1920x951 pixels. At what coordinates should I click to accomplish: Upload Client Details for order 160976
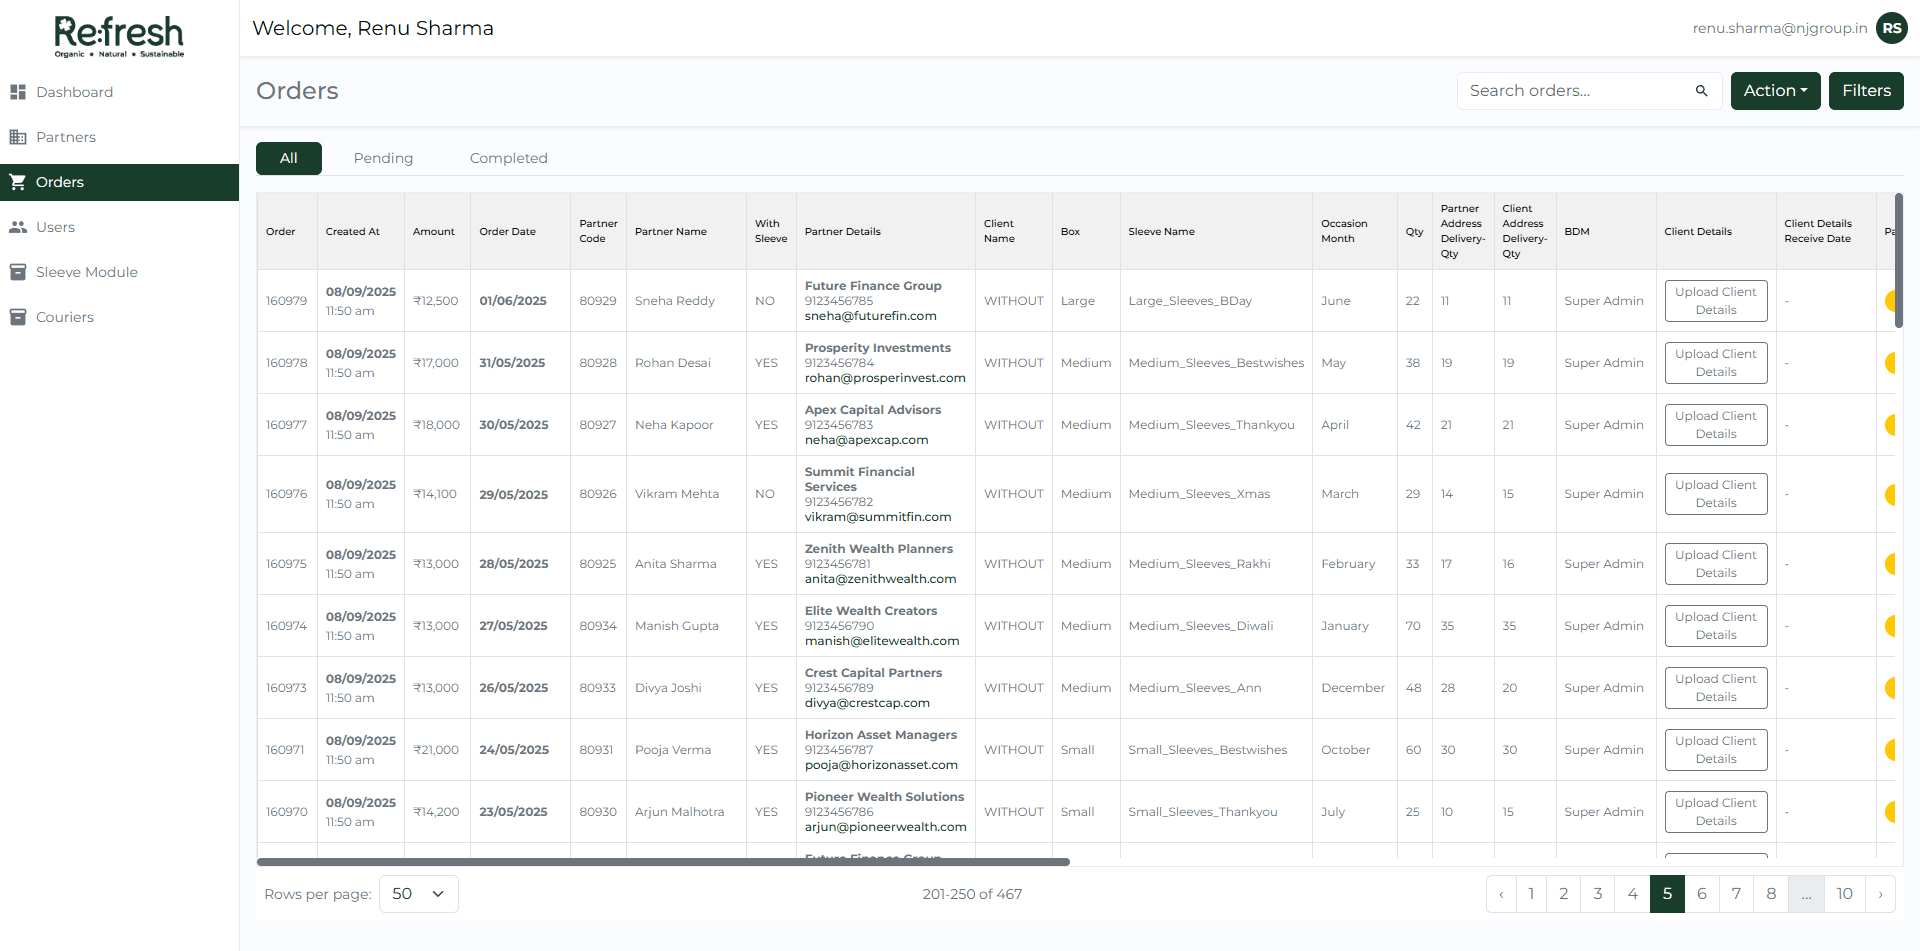[x=1716, y=494]
